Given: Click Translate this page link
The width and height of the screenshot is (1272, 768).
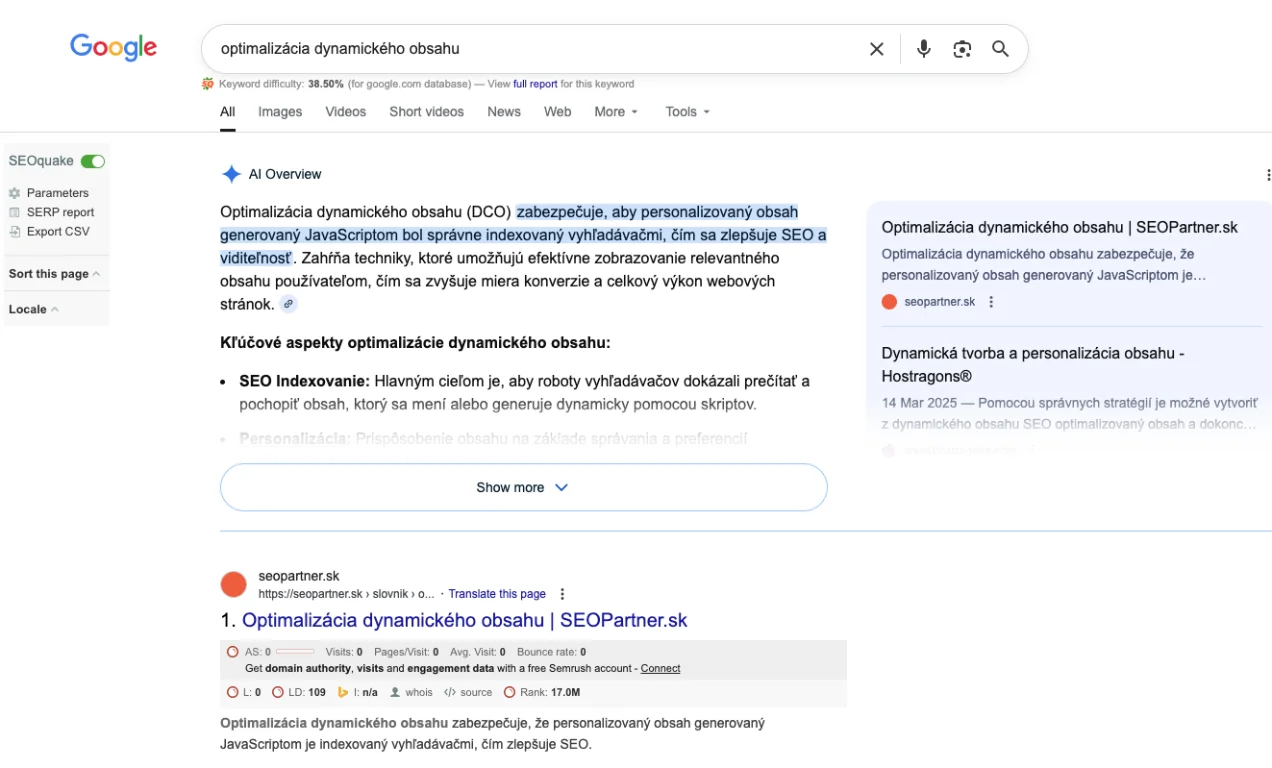Looking at the screenshot, I should pos(497,594).
